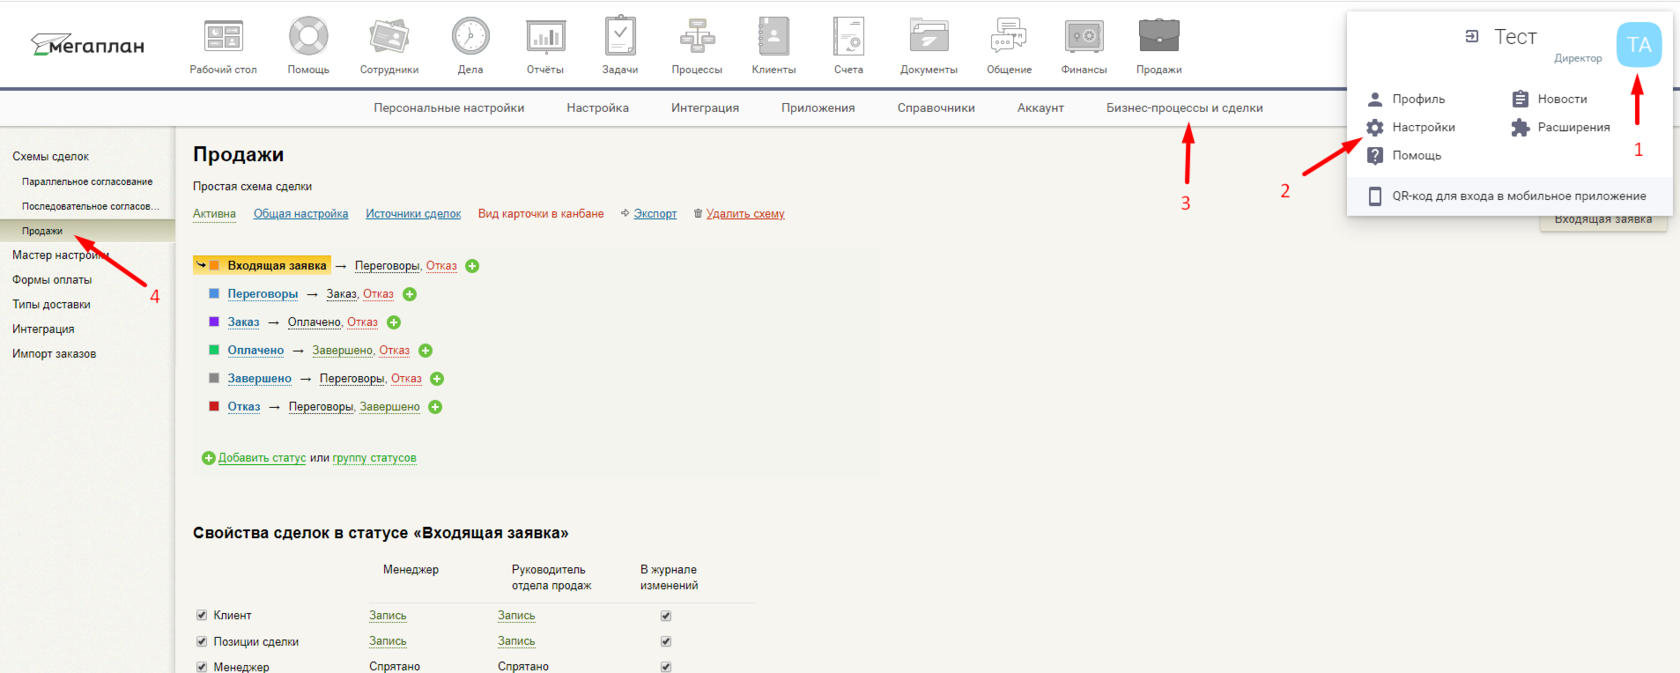The width and height of the screenshot is (1680, 673).
Task: Open the Финансы safe icon
Action: coord(1084,37)
